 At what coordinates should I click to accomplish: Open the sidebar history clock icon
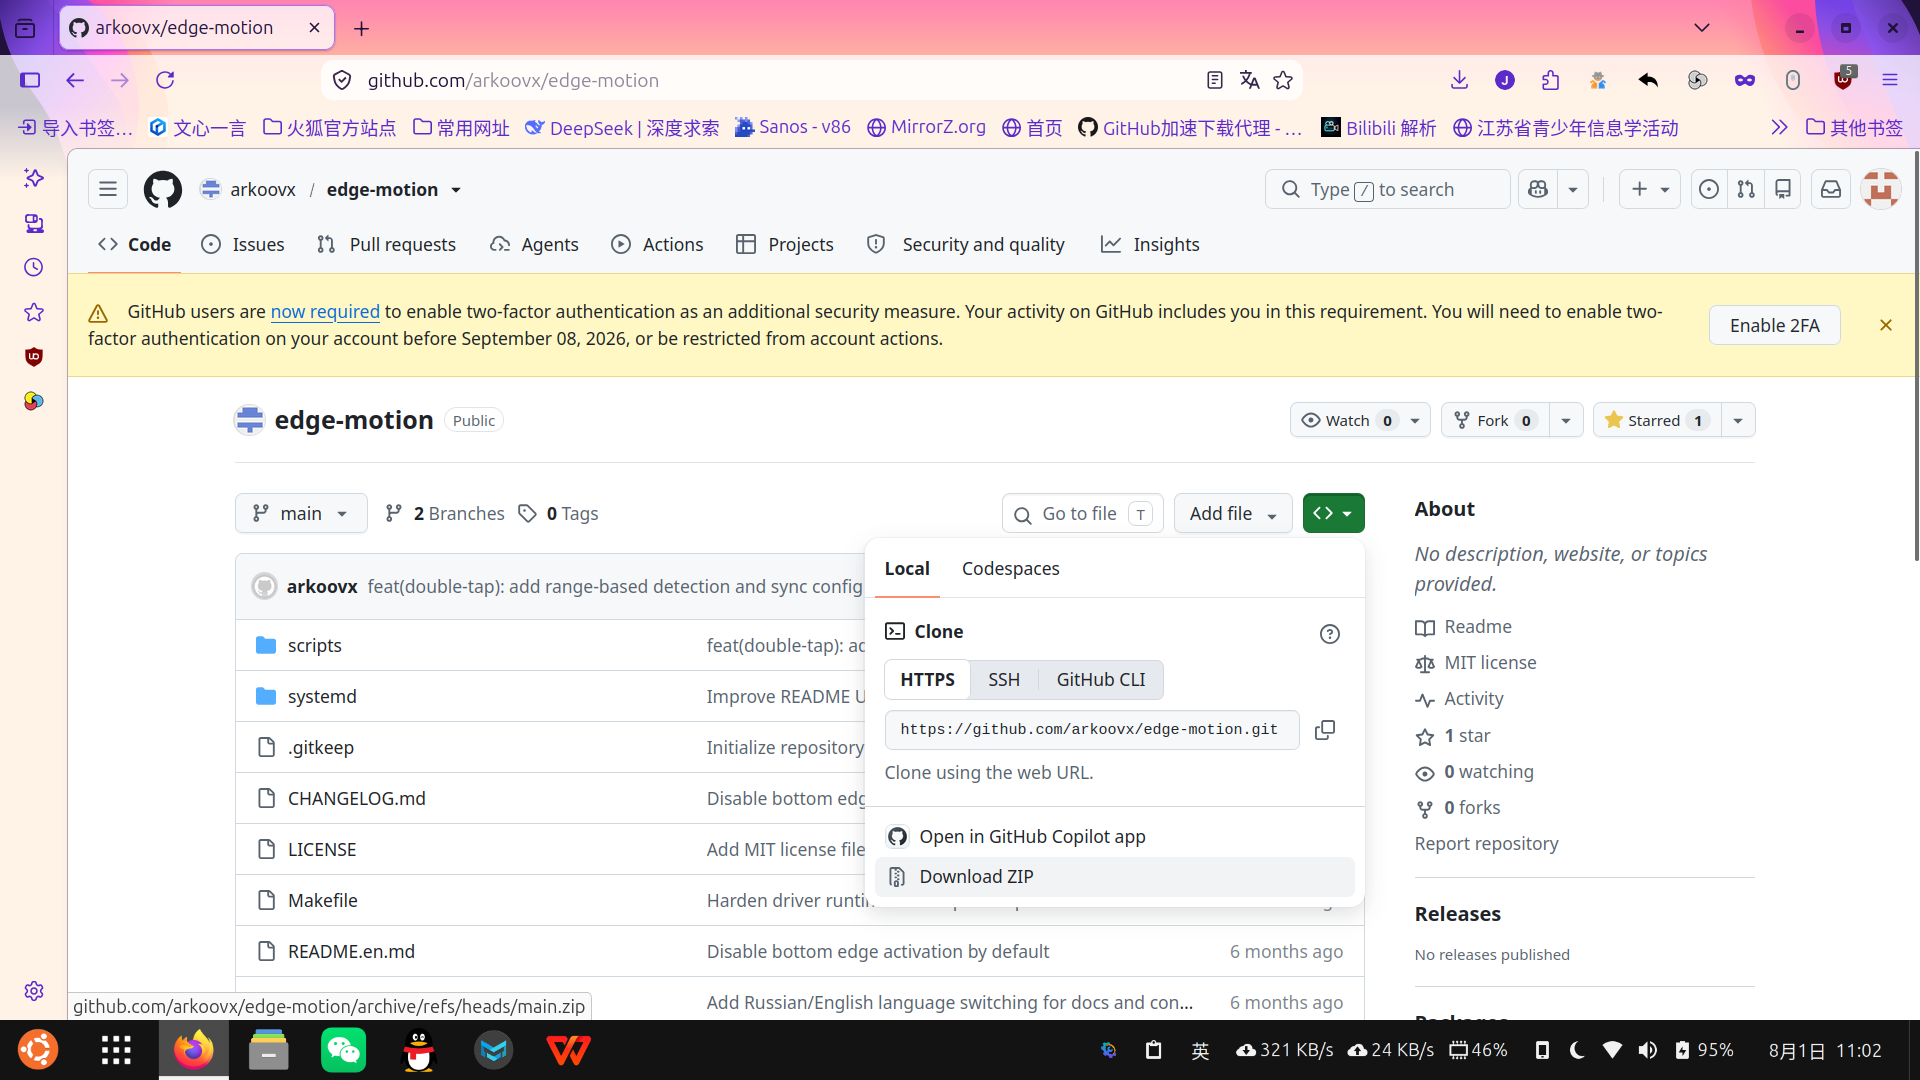click(x=34, y=267)
